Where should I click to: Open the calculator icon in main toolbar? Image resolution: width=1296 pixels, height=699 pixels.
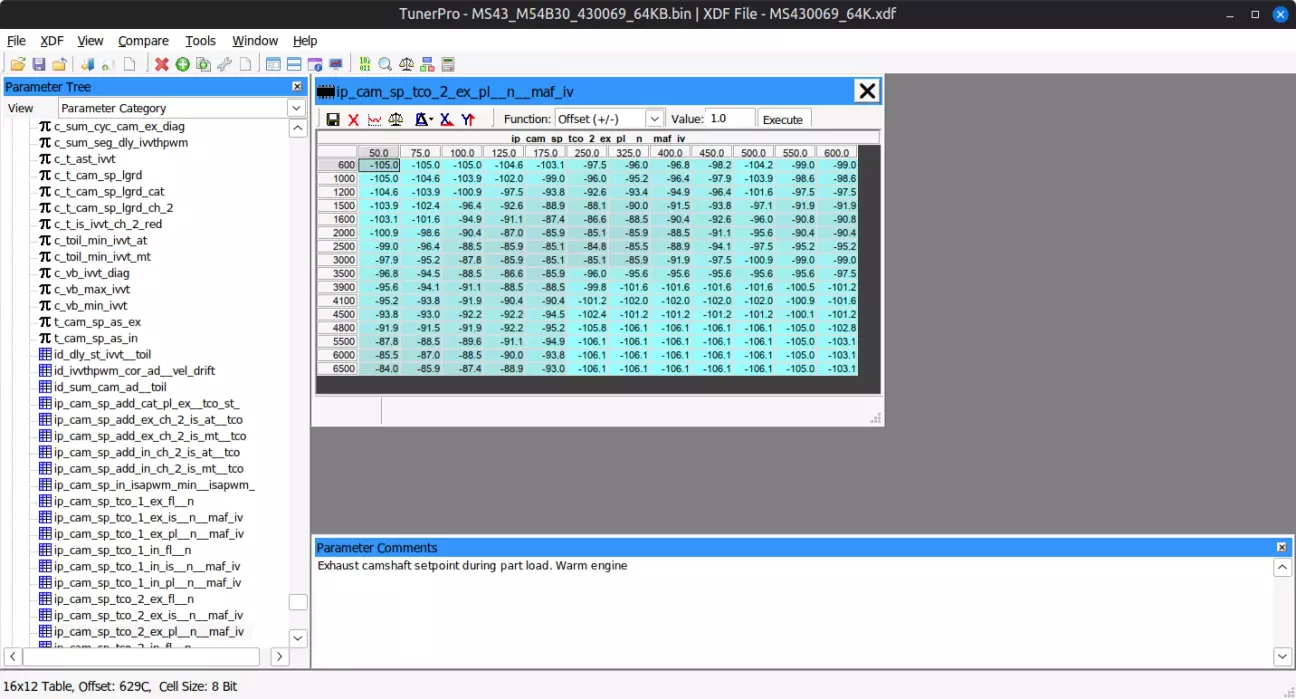click(x=448, y=65)
